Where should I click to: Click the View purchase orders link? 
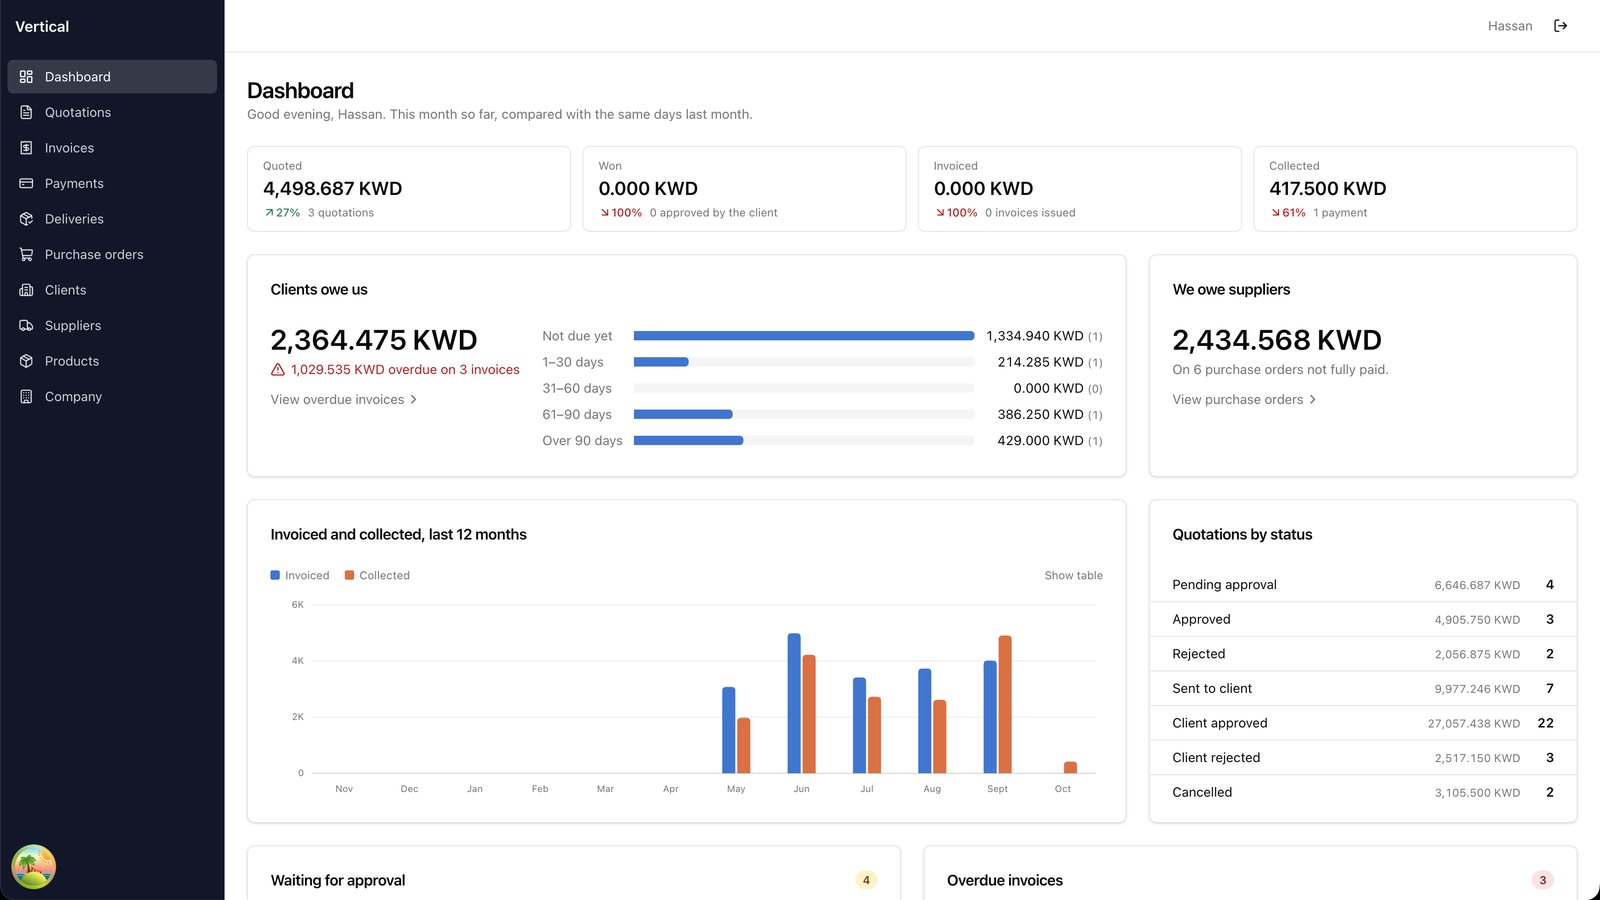(x=1244, y=400)
